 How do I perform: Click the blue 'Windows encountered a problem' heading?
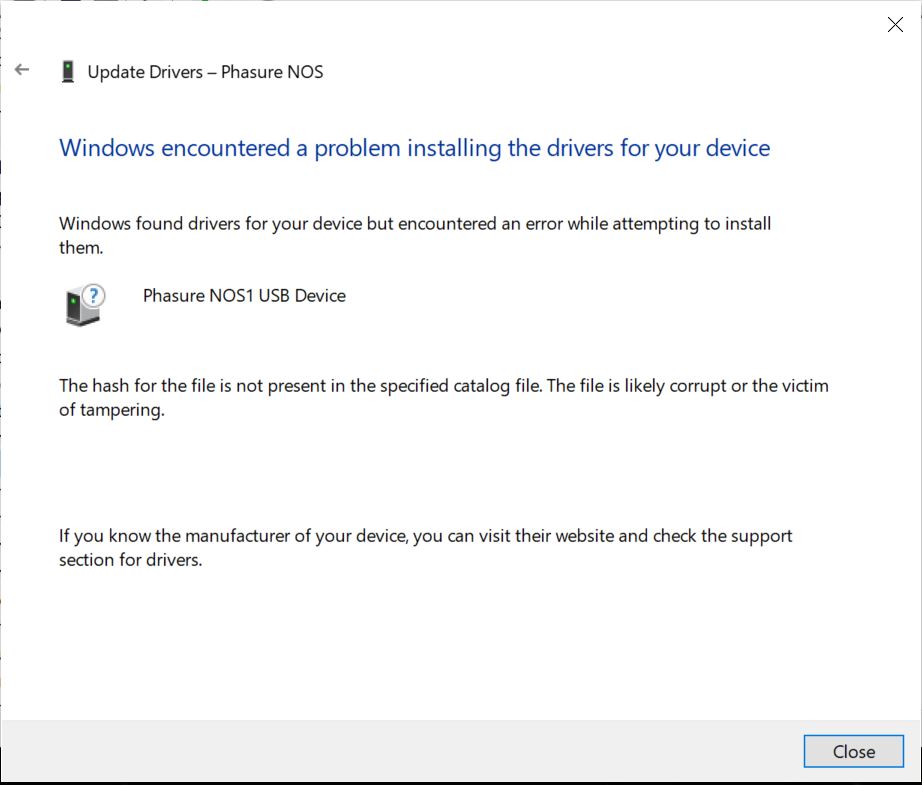(x=415, y=148)
